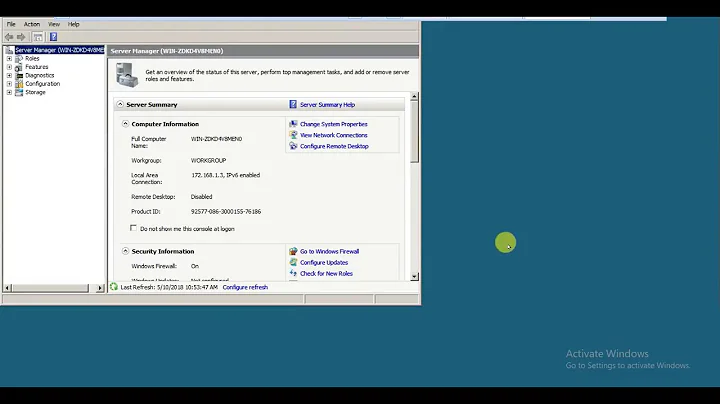Click the tree pane scroll-left arrow

tap(7, 288)
